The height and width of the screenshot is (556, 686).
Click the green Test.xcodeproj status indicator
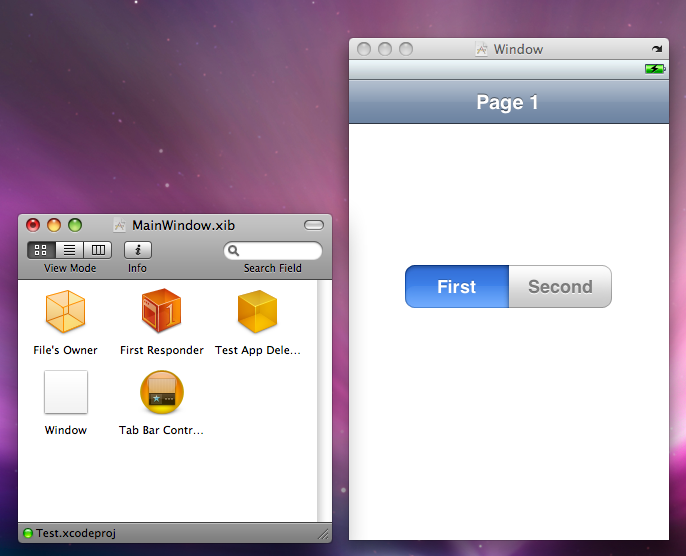pyautogui.click(x=28, y=533)
